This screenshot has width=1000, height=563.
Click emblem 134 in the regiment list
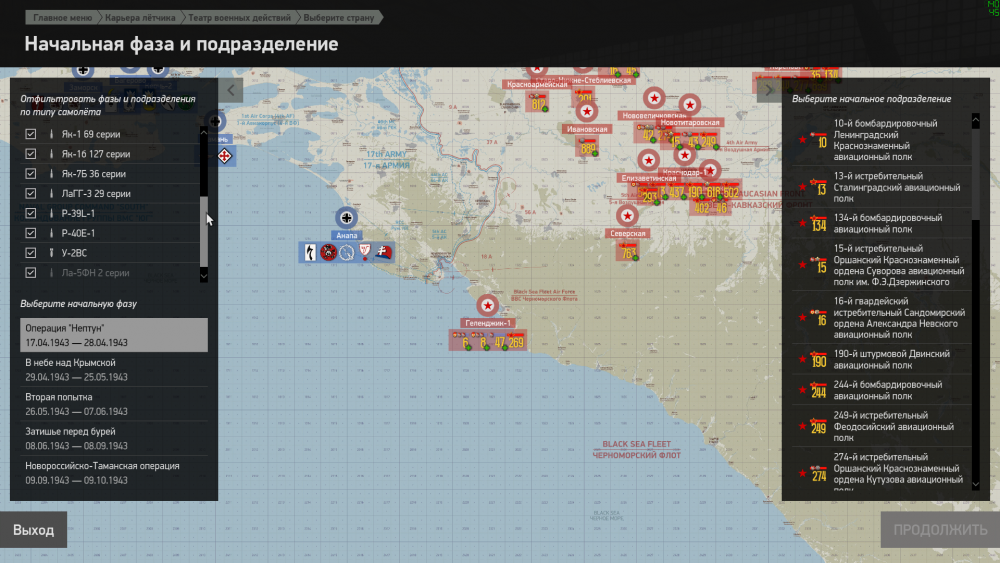pos(818,223)
